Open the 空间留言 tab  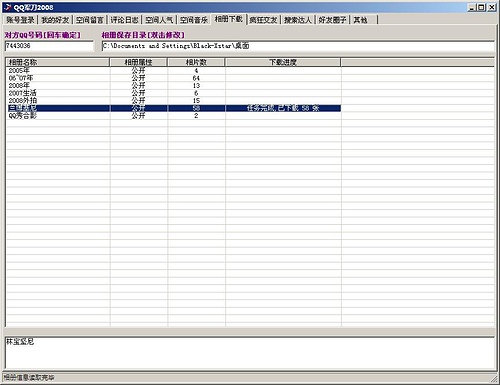tap(90, 20)
